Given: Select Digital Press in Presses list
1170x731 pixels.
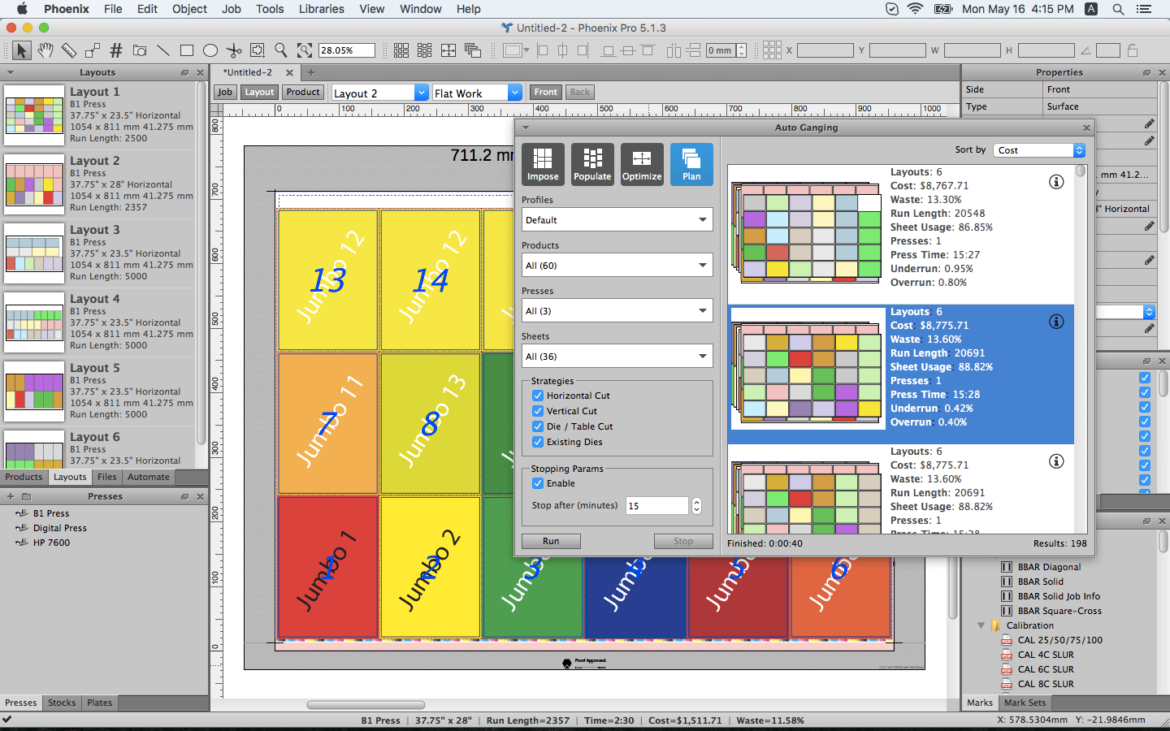Looking at the screenshot, I should click(59, 528).
